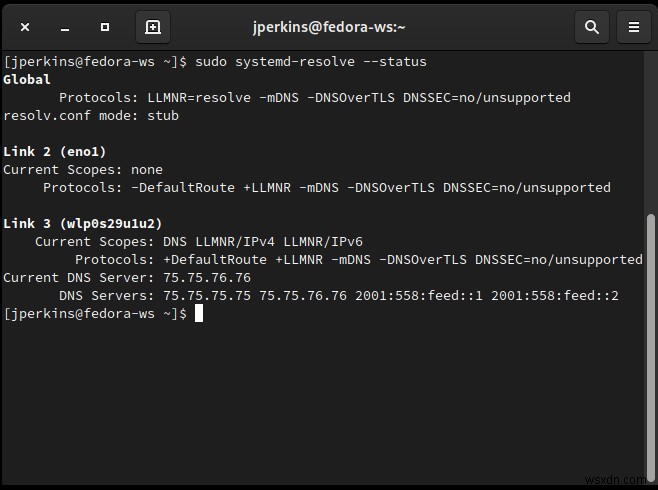This screenshot has width=658, height=490.
Task: Open the hamburger menu
Action: click(634, 27)
